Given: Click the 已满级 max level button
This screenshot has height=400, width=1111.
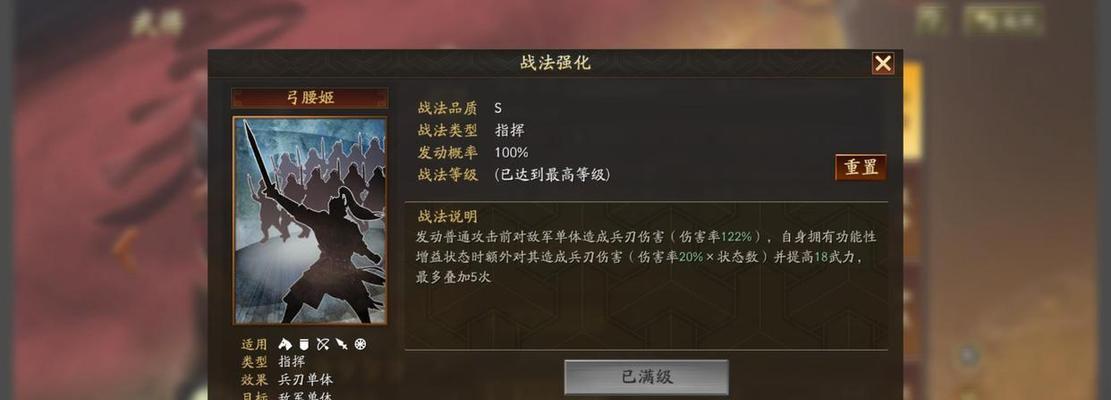Looking at the screenshot, I should [646, 377].
